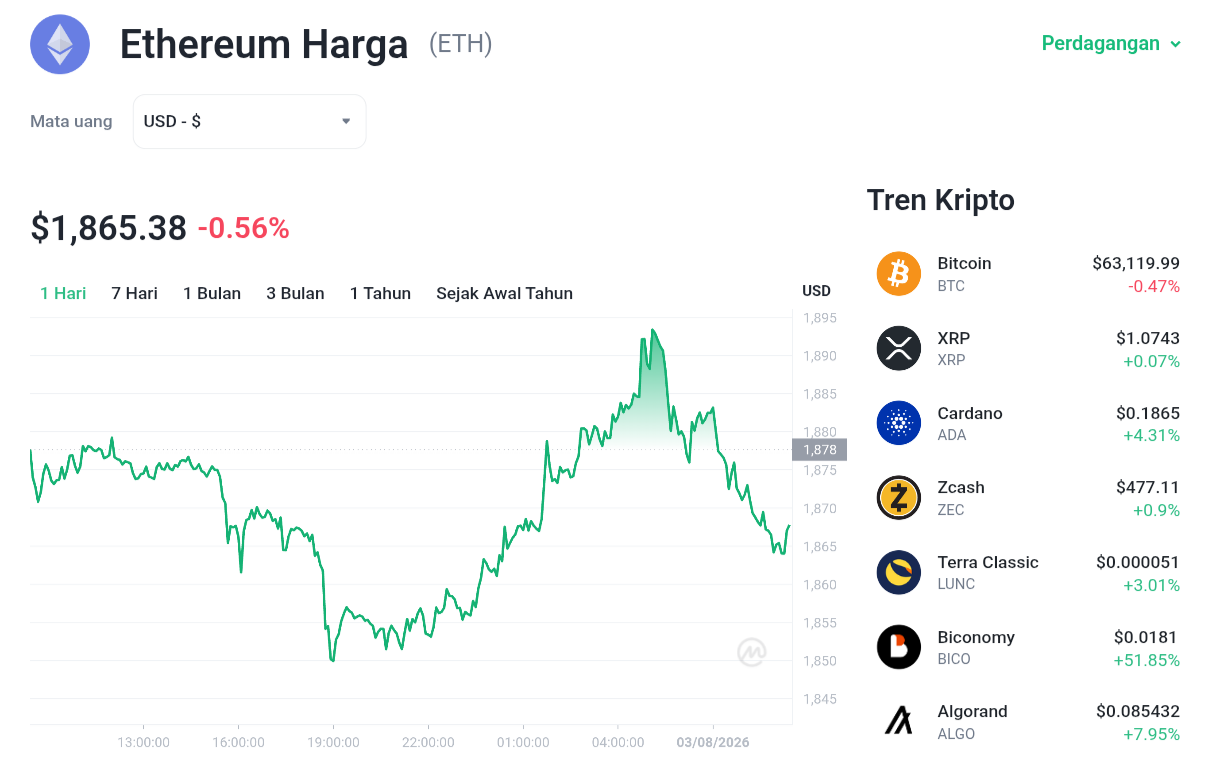1220x775 pixels.
Task: Select Sejak Awal Tahun range
Action: pyautogui.click(x=504, y=293)
